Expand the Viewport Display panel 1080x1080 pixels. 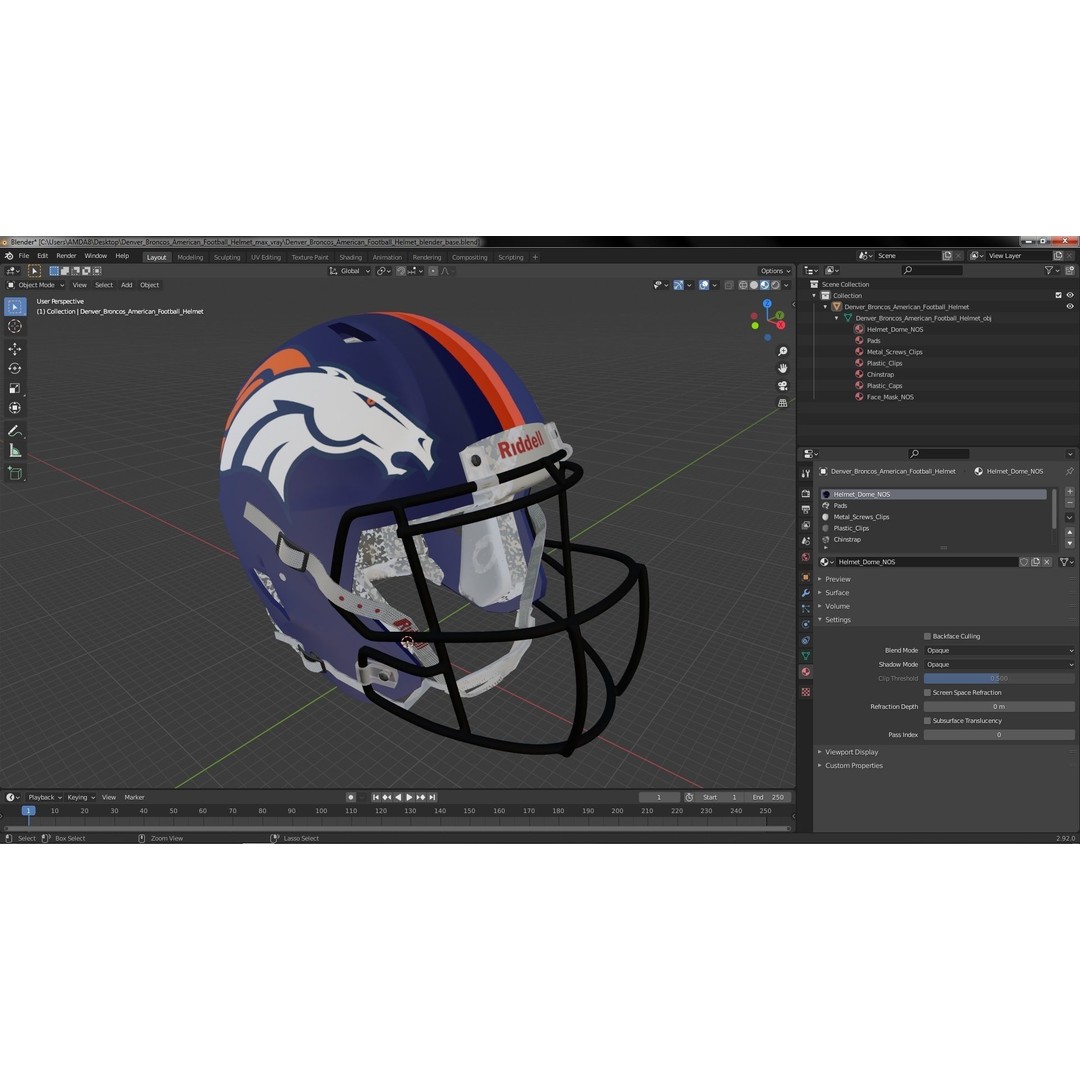click(x=851, y=752)
